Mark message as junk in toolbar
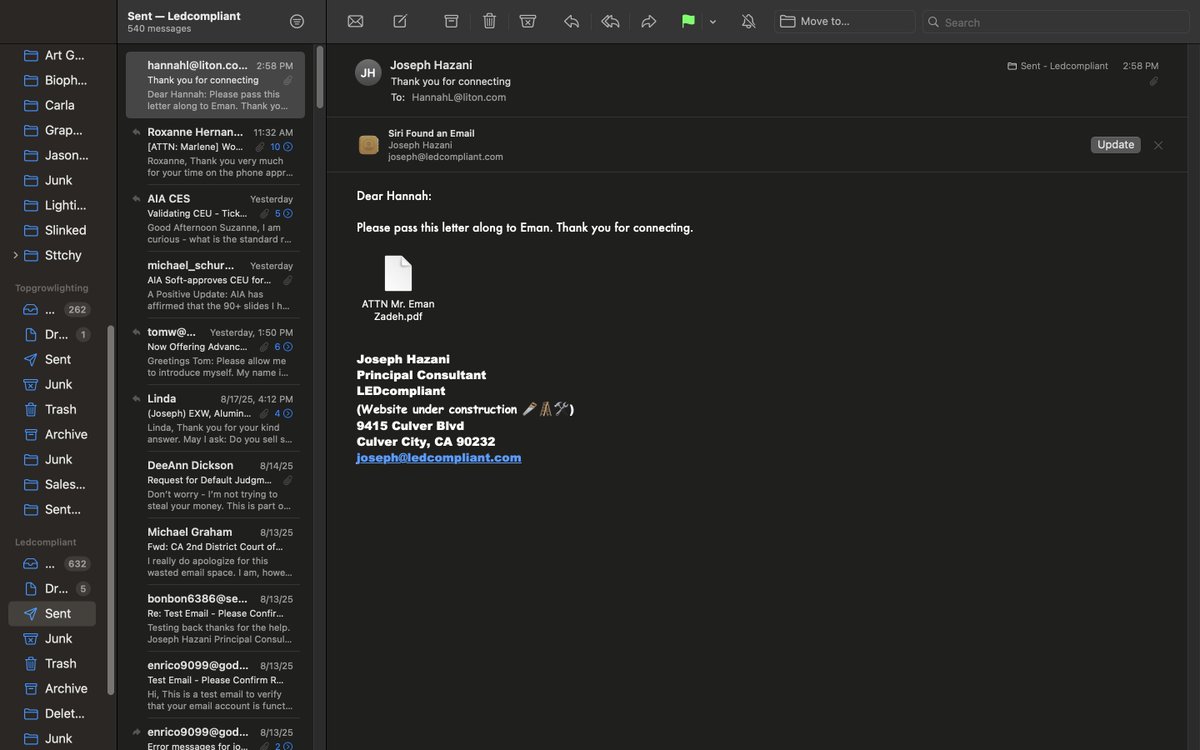Screen dimensions: 1200x750 528,21
